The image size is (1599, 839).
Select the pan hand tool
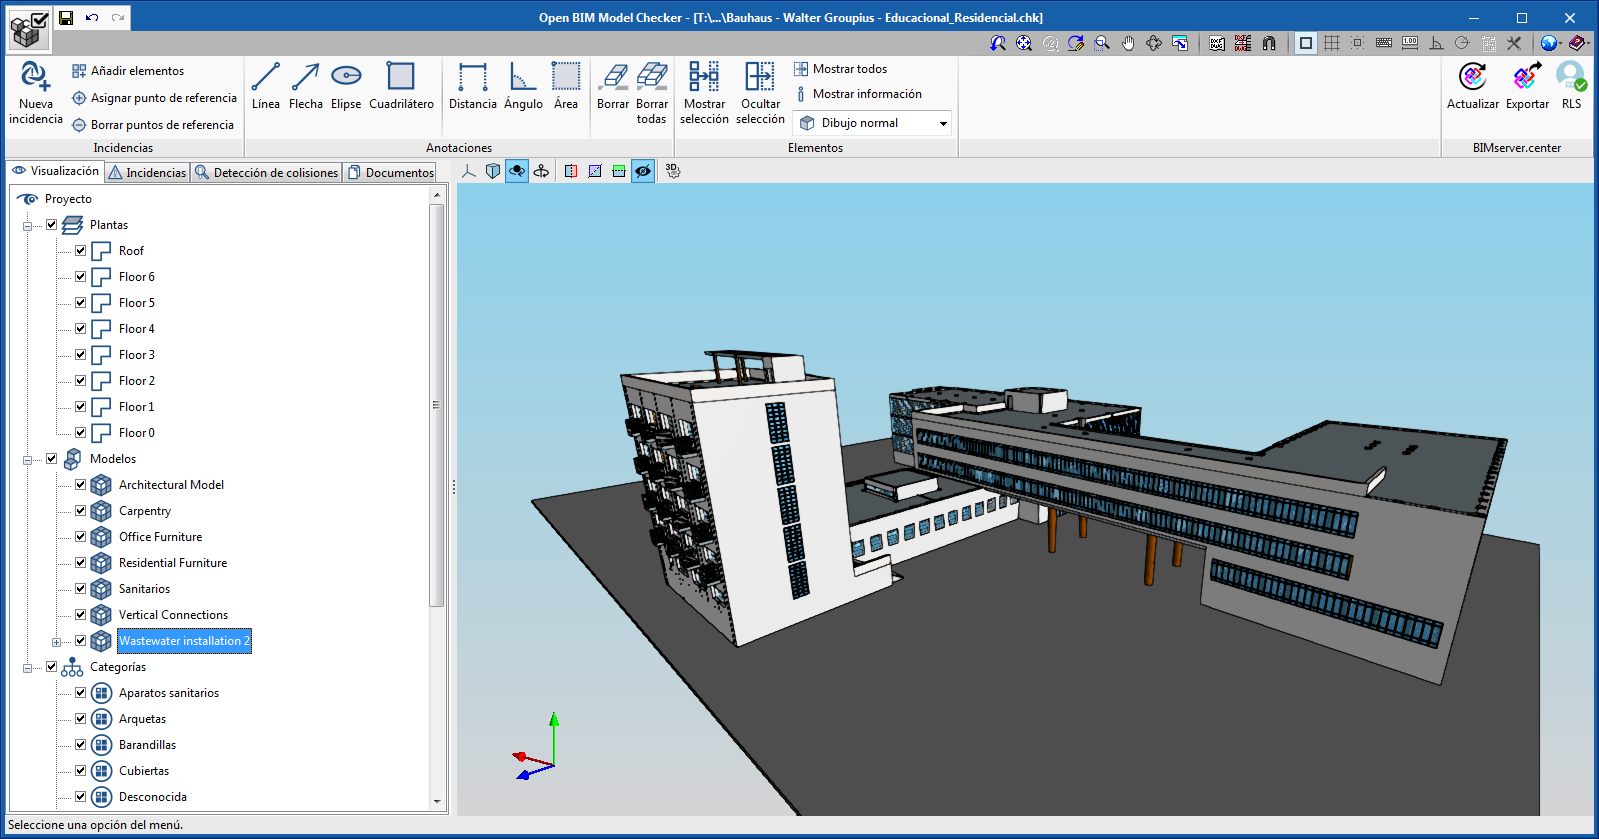pos(1128,43)
